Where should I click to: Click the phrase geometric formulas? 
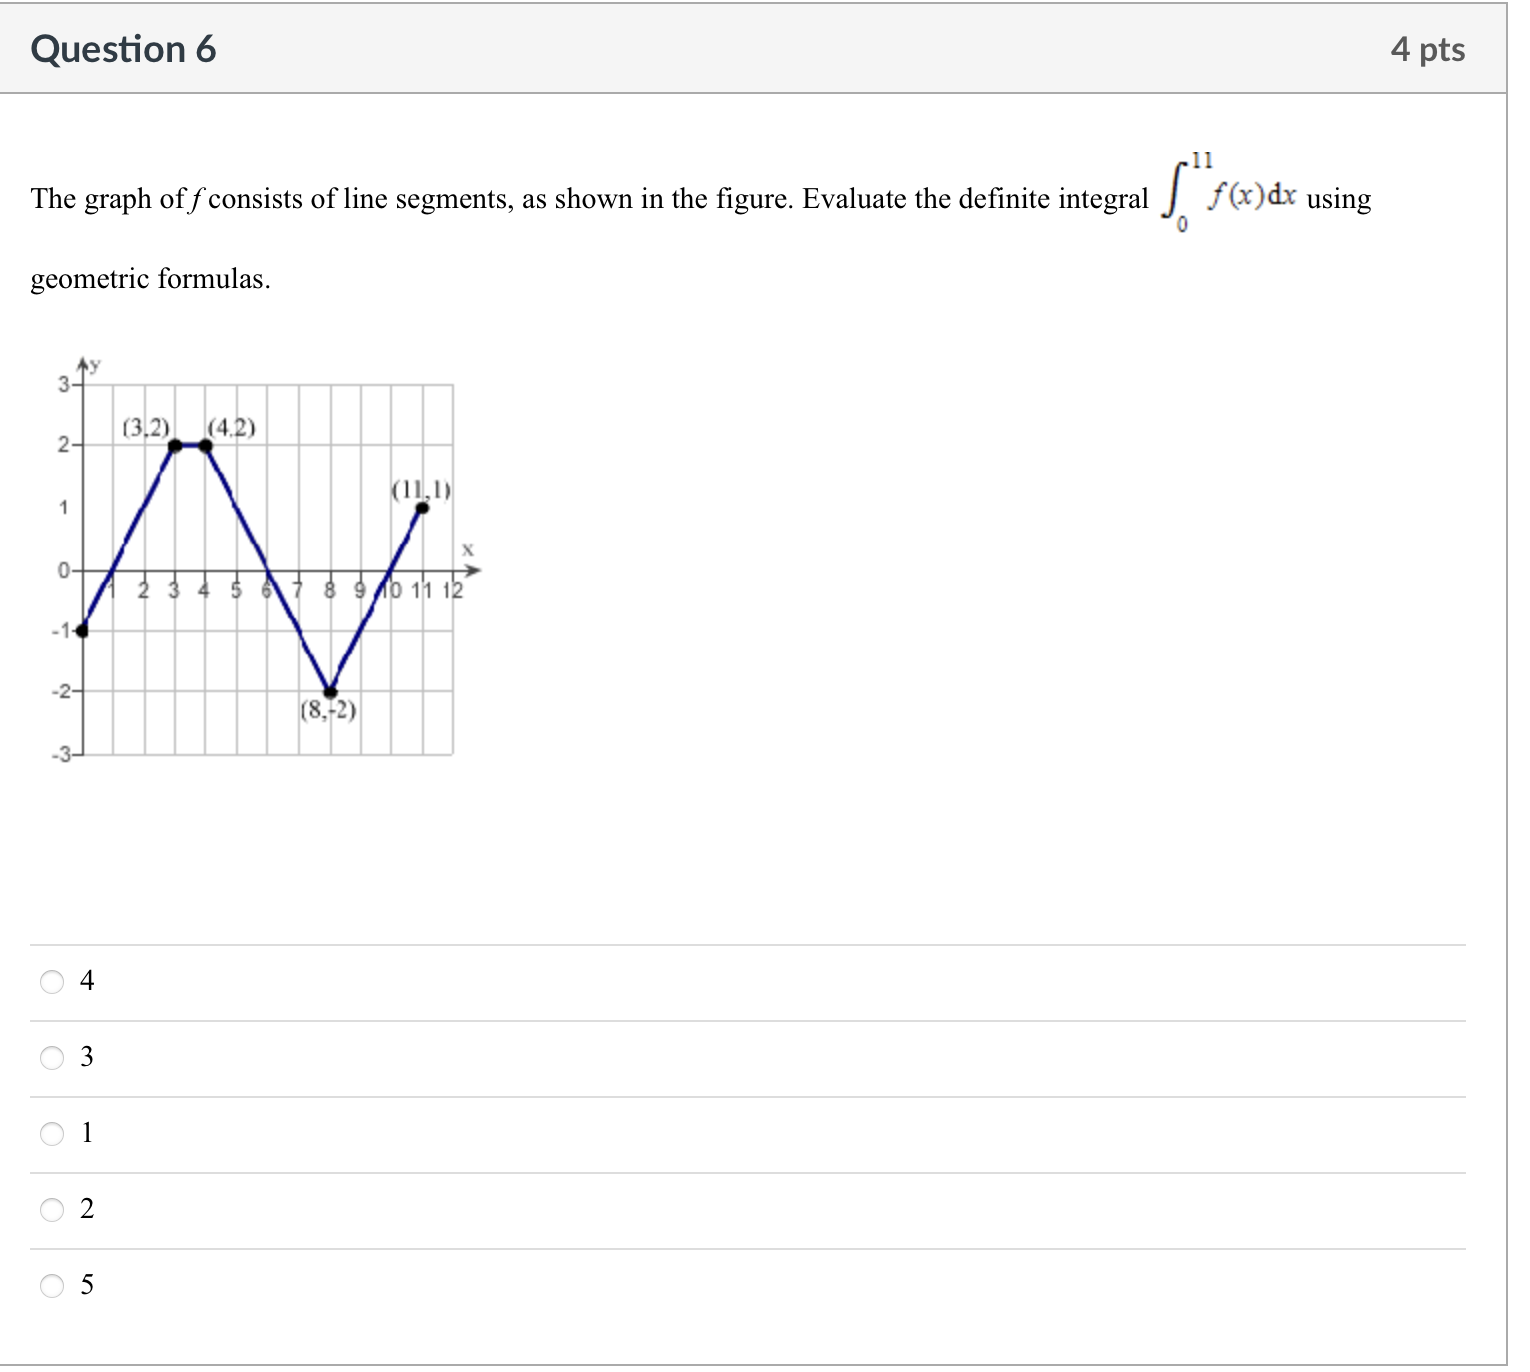tap(148, 278)
